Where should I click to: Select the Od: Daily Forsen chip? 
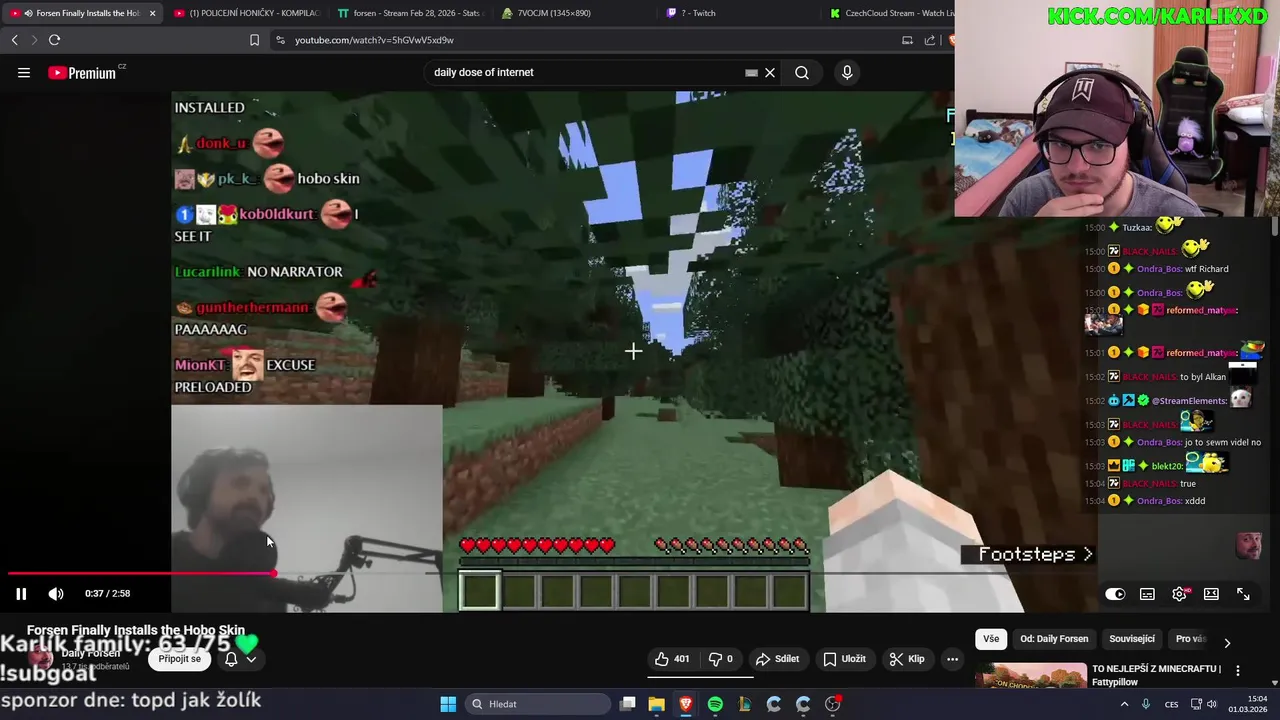click(1054, 639)
